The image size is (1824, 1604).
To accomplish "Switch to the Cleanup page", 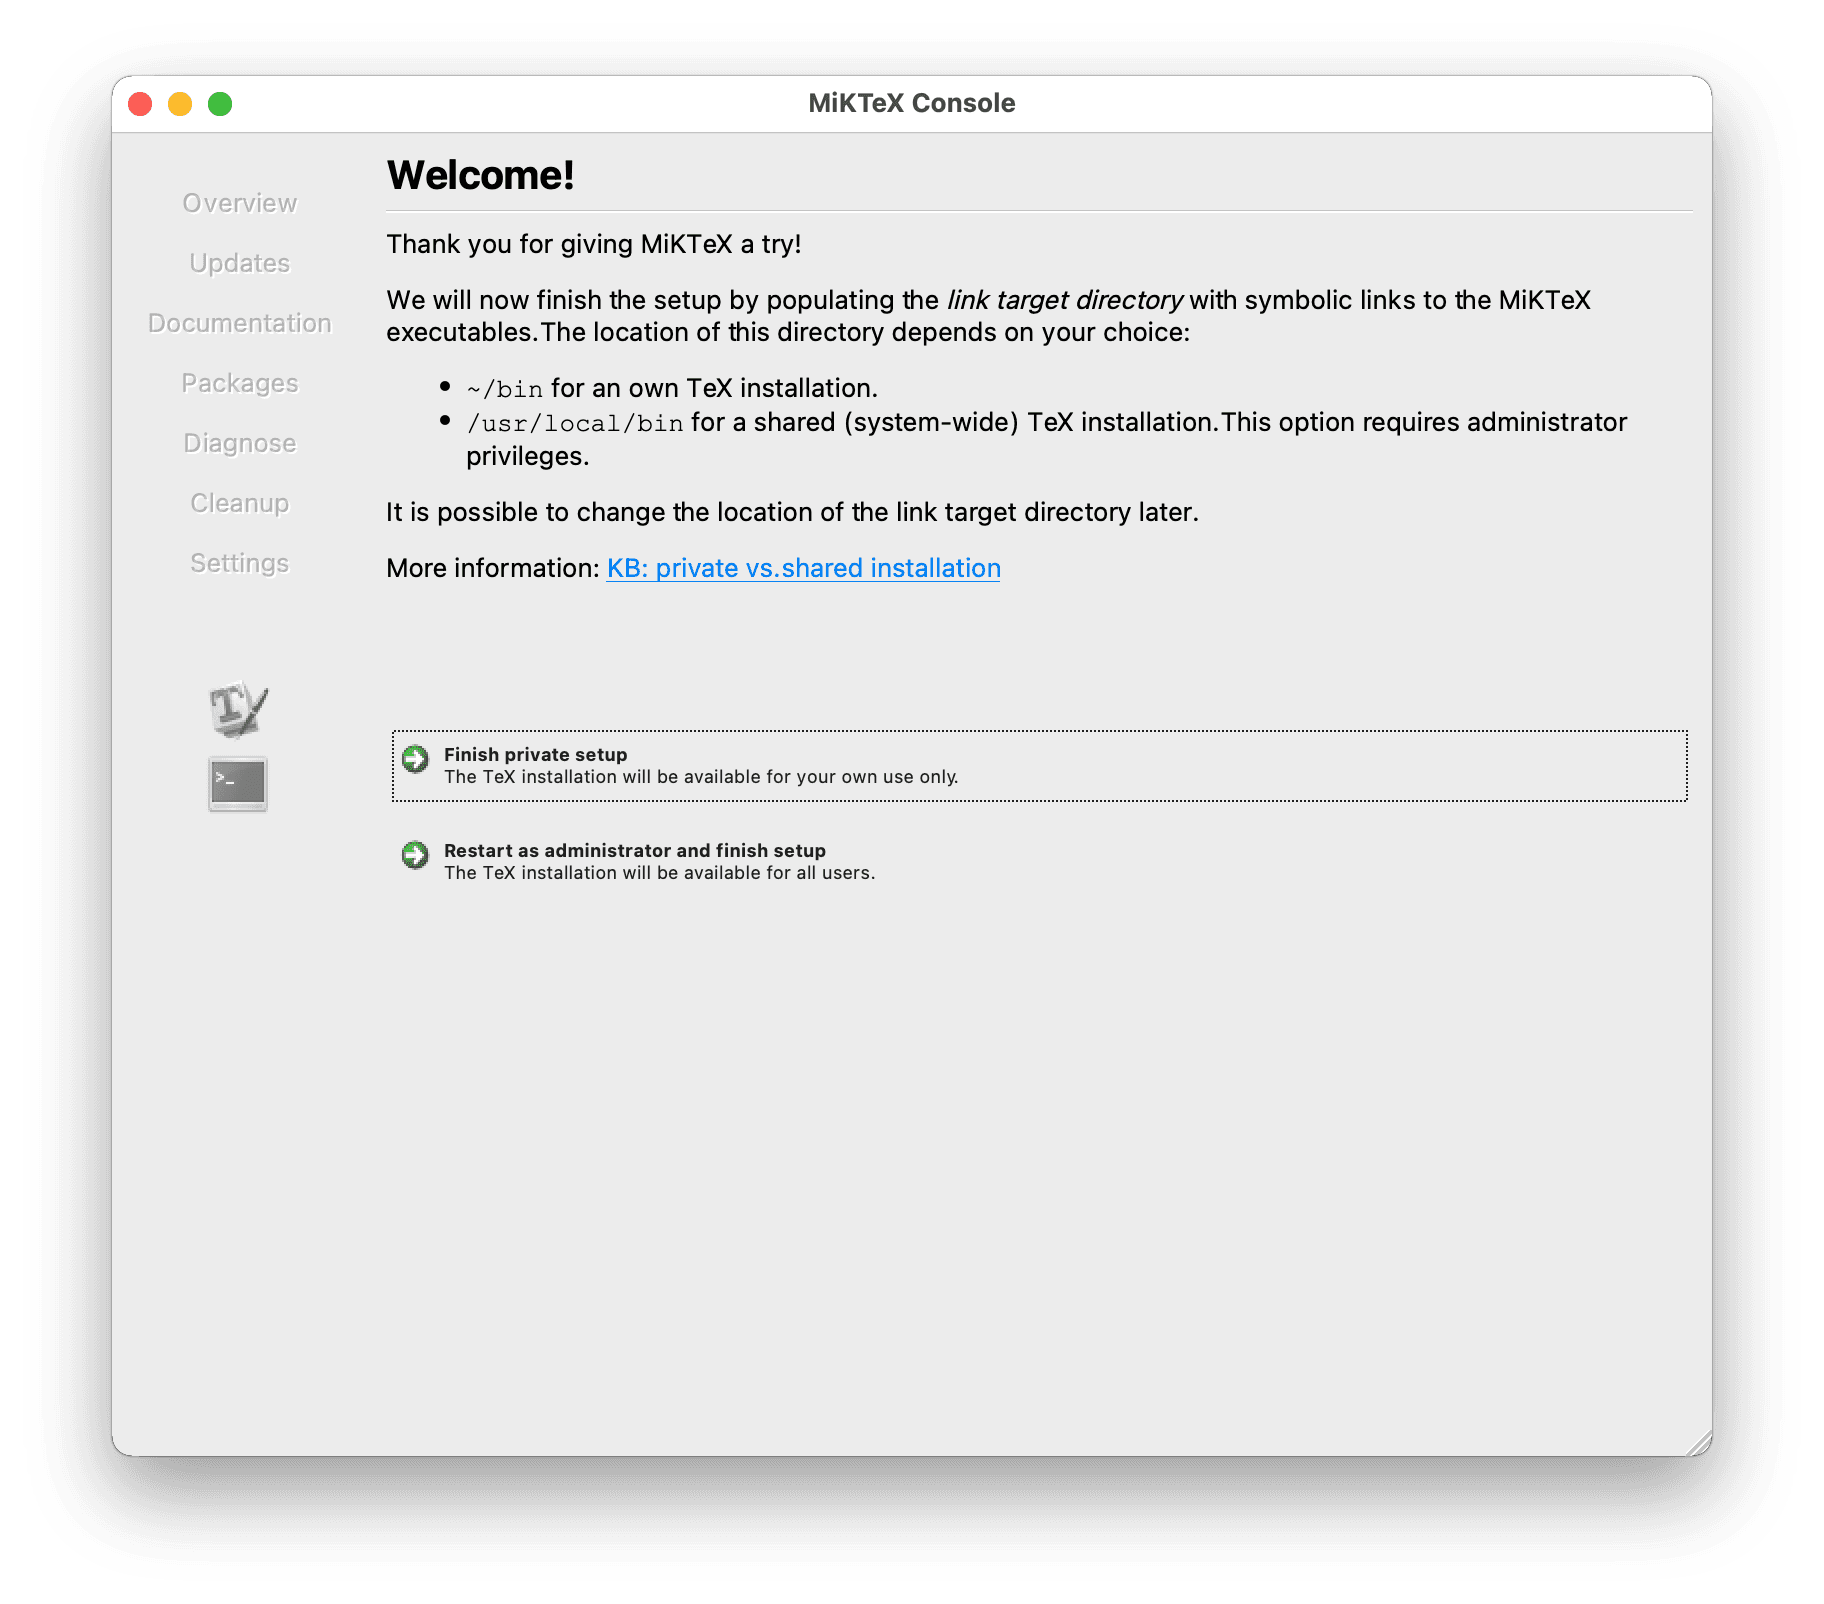I will [240, 503].
